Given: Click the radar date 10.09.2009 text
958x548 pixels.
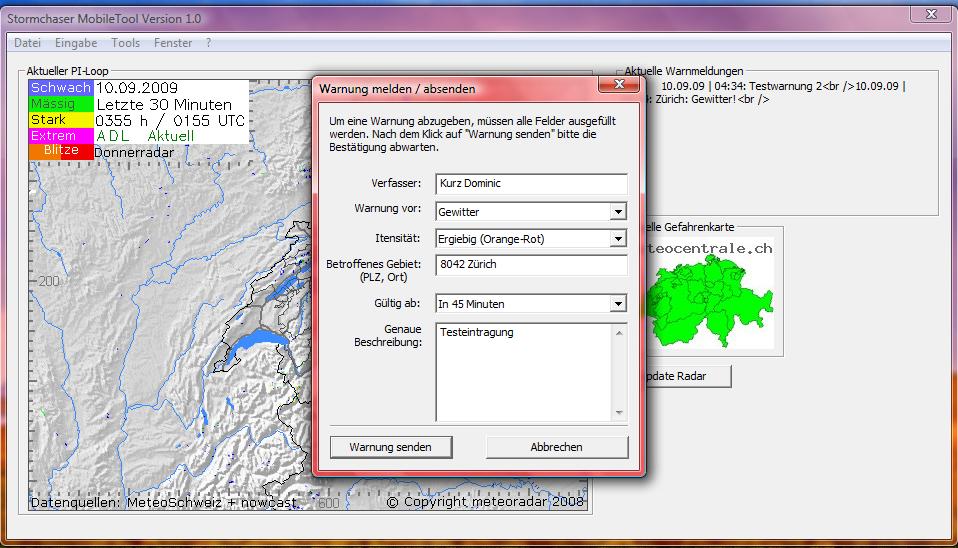Looking at the screenshot, I should 137,88.
